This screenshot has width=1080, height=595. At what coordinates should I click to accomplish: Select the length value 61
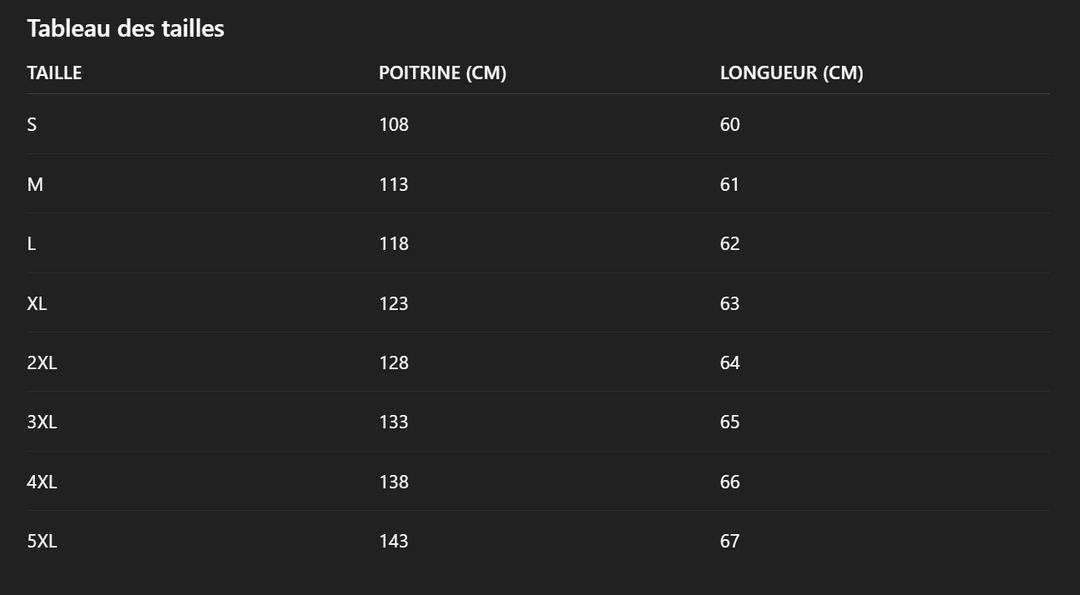coord(730,185)
